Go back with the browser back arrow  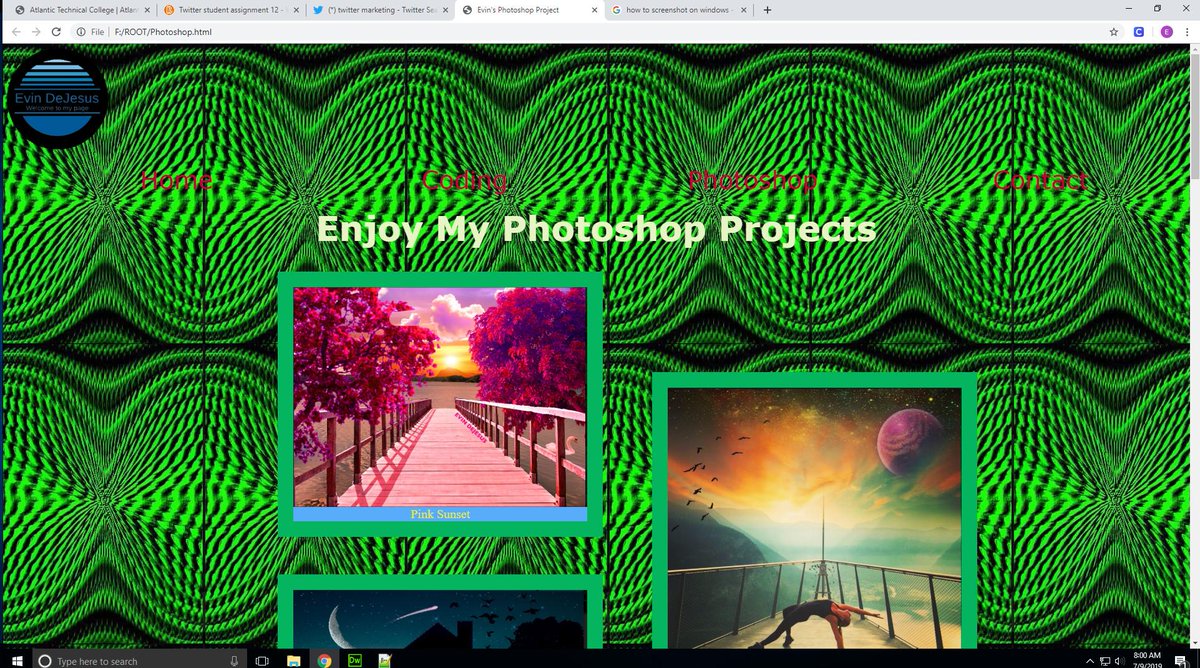point(16,32)
